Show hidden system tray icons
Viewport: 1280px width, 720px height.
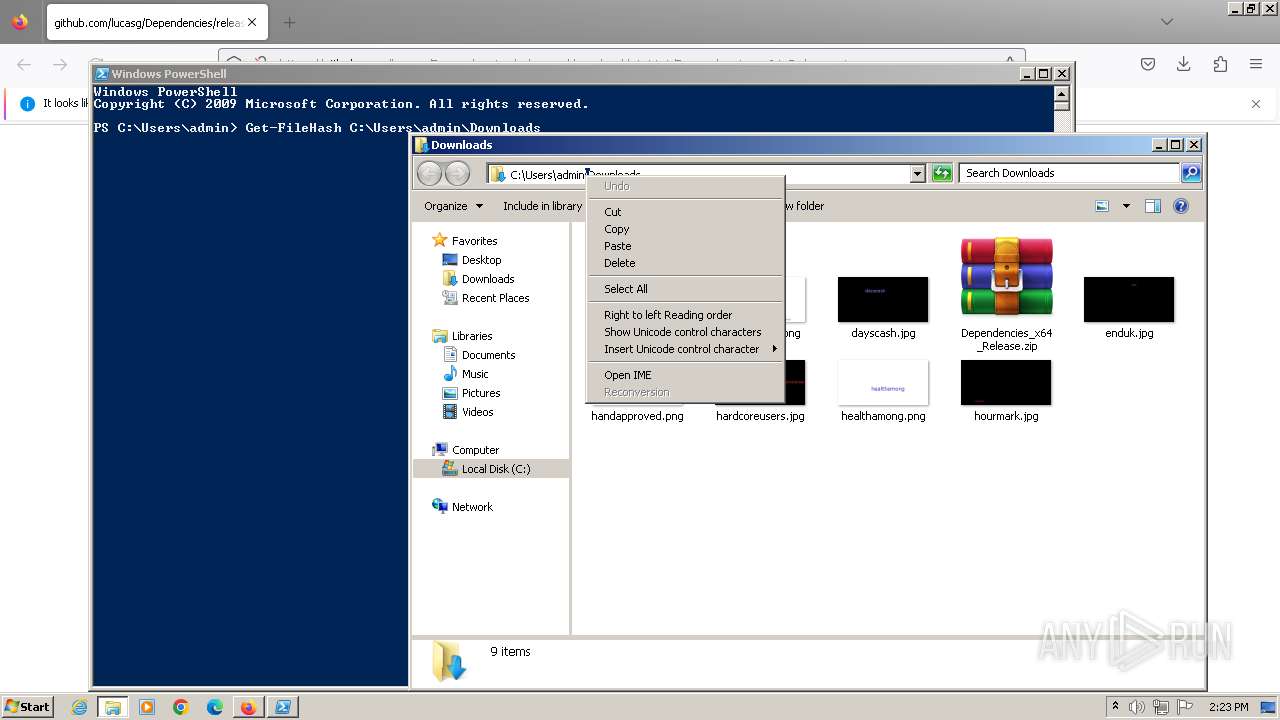[1115, 706]
